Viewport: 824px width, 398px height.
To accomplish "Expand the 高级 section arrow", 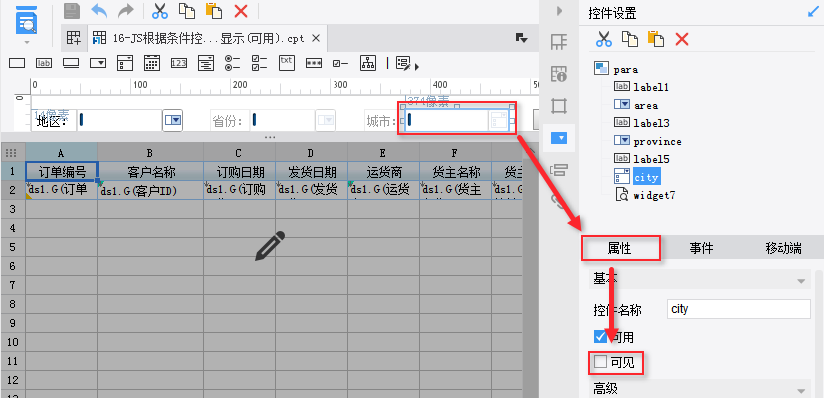I will (801, 391).
